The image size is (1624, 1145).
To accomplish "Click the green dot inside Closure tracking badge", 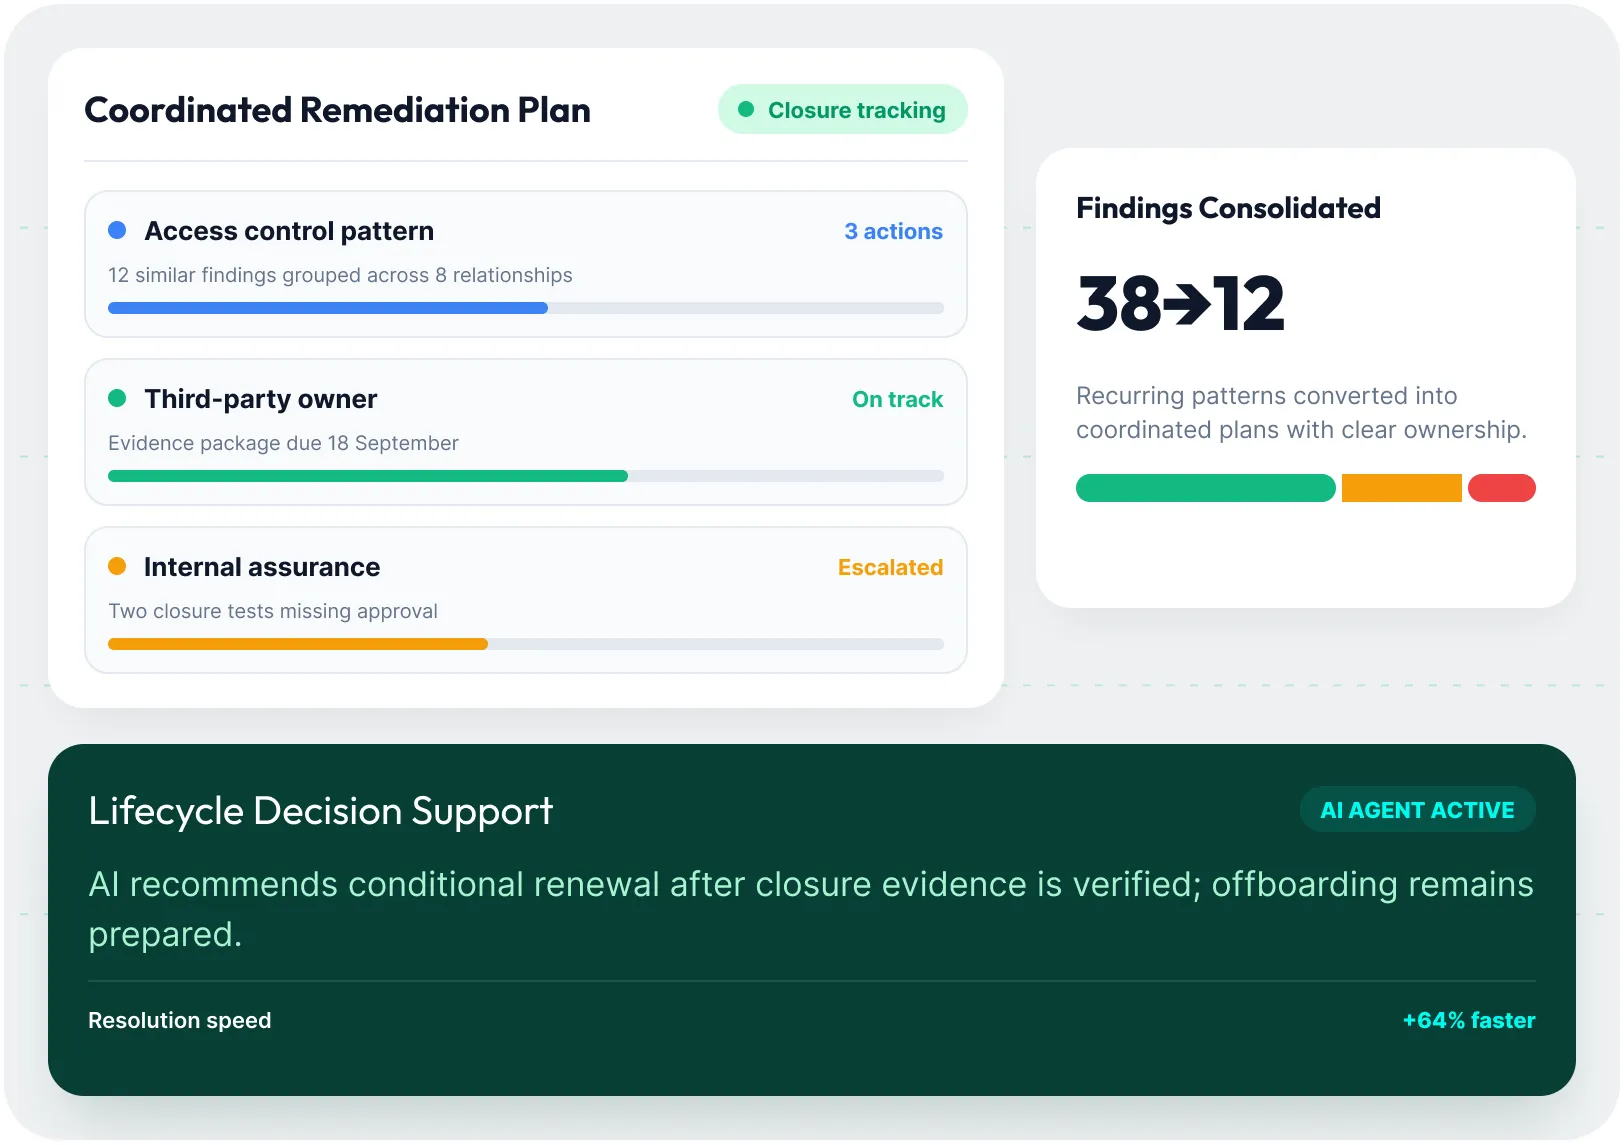I will (746, 110).
